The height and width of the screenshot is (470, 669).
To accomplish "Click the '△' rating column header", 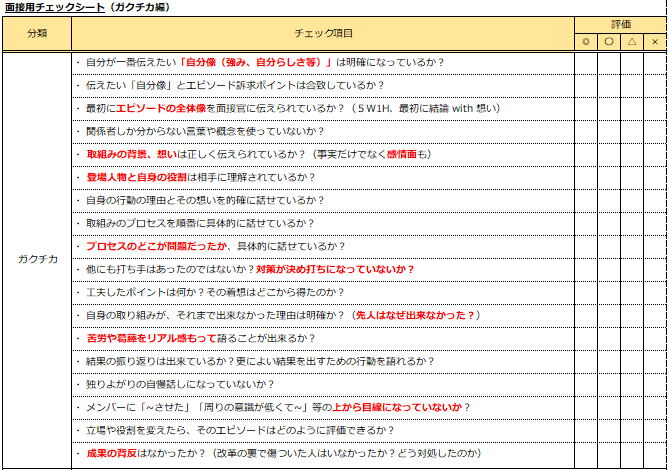I will 632,42.
